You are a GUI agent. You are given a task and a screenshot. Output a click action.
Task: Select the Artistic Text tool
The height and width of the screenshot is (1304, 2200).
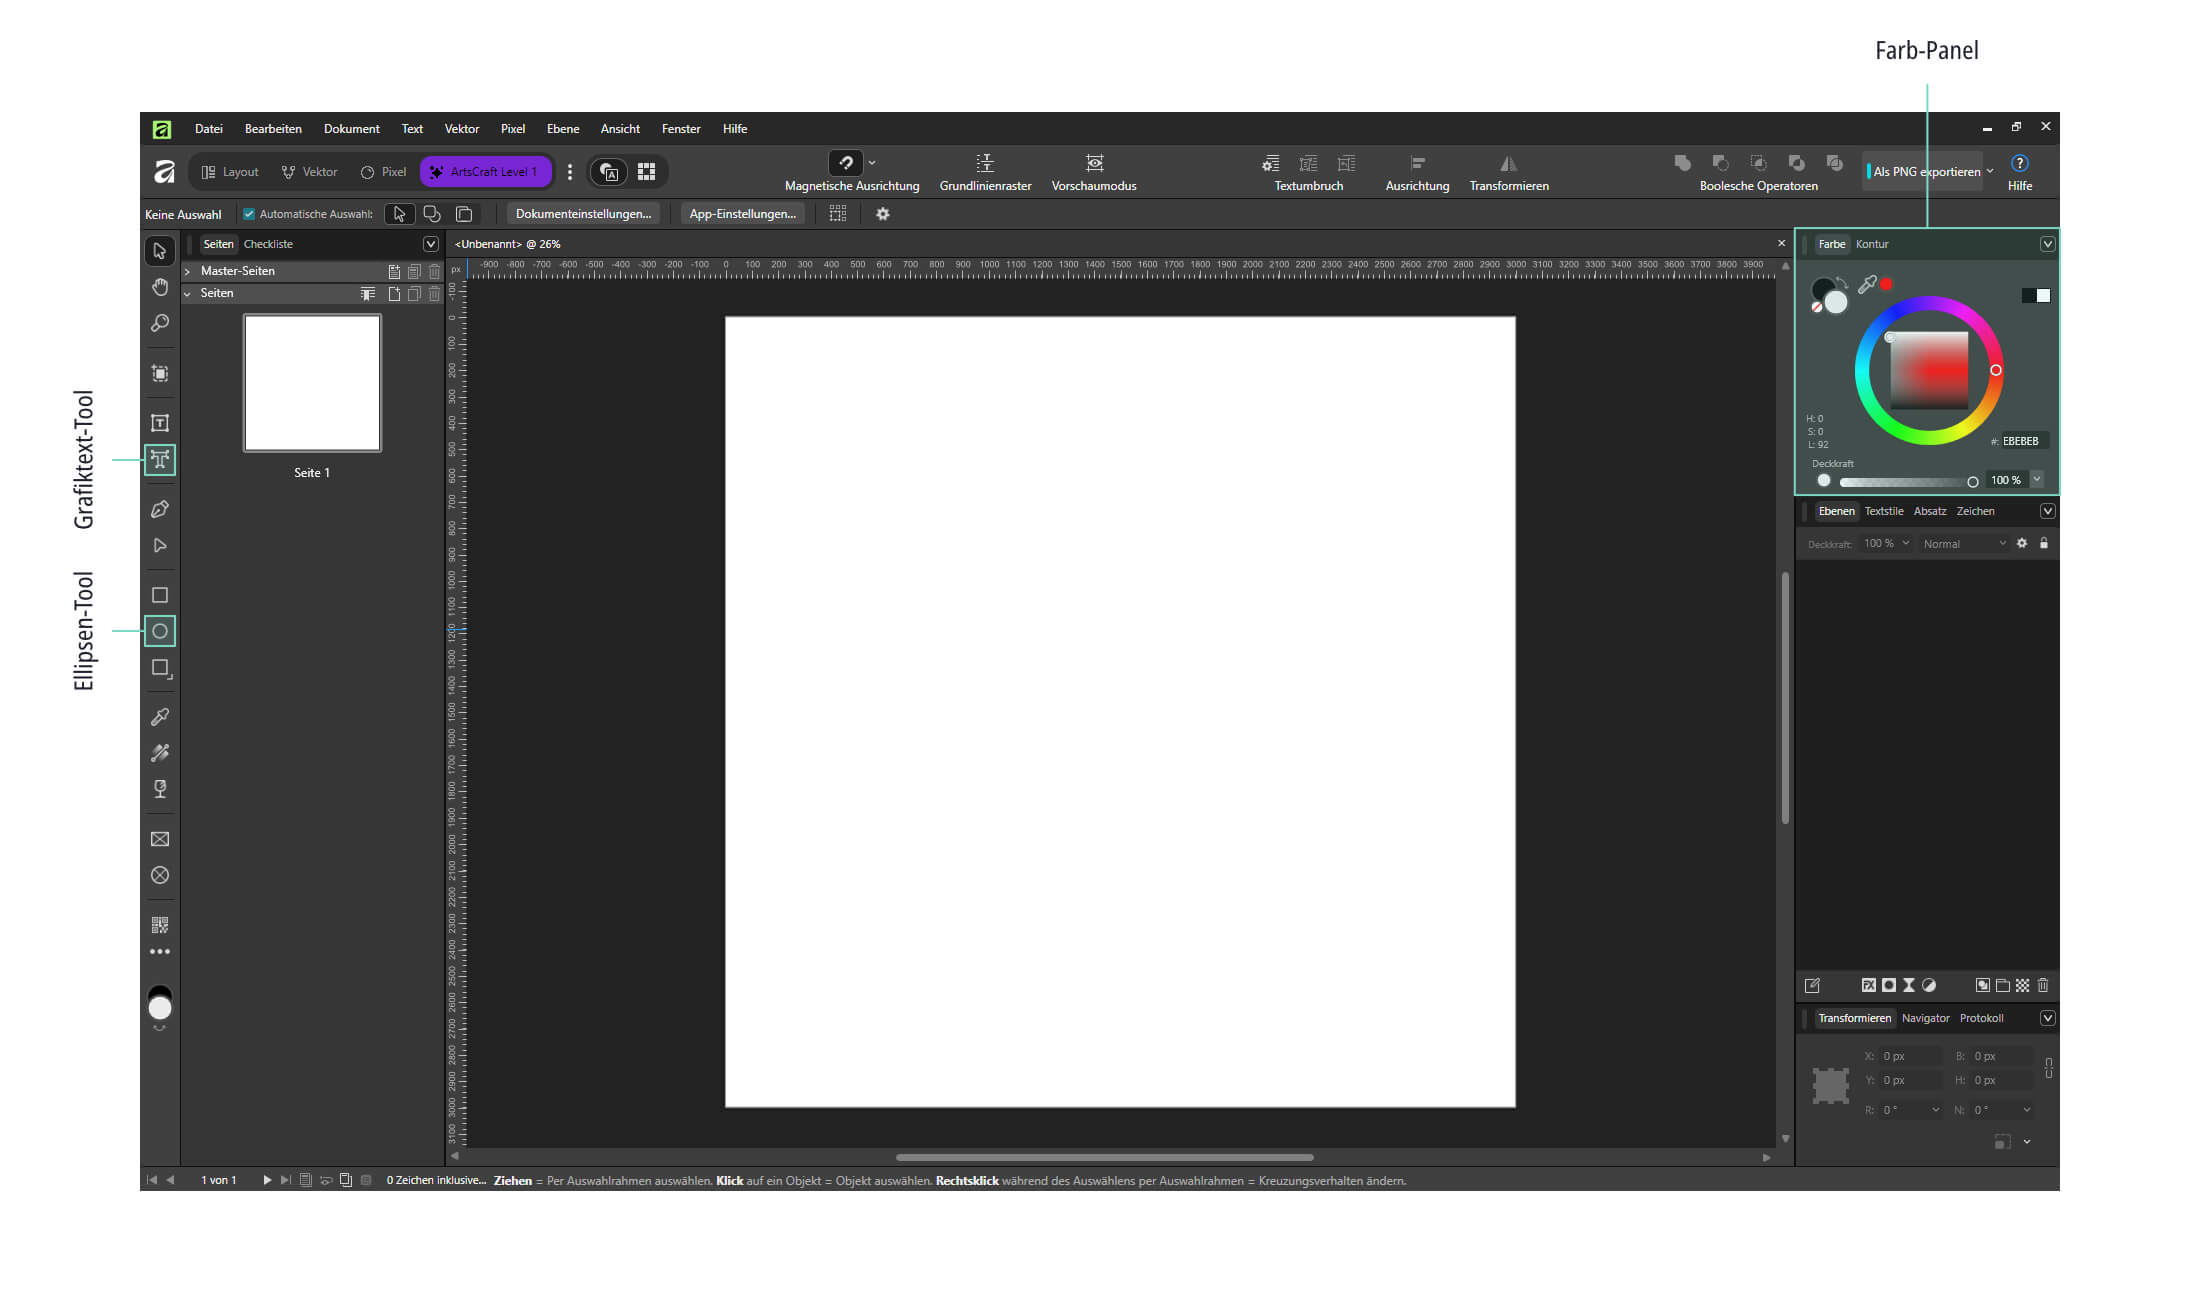(x=159, y=459)
